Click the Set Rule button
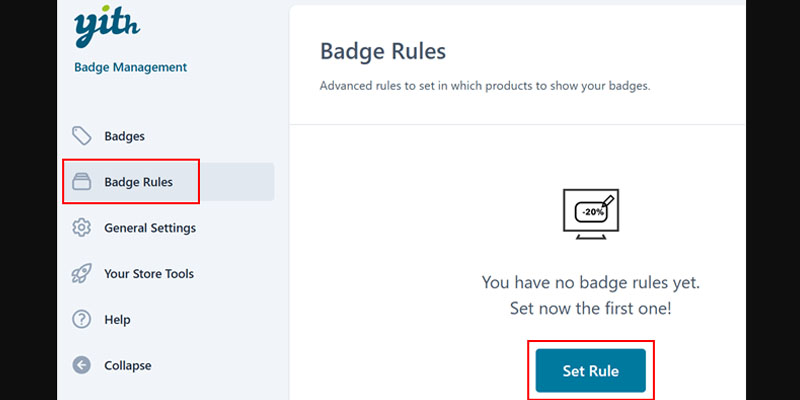Screen dimensions: 800x400 pos(591,370)
